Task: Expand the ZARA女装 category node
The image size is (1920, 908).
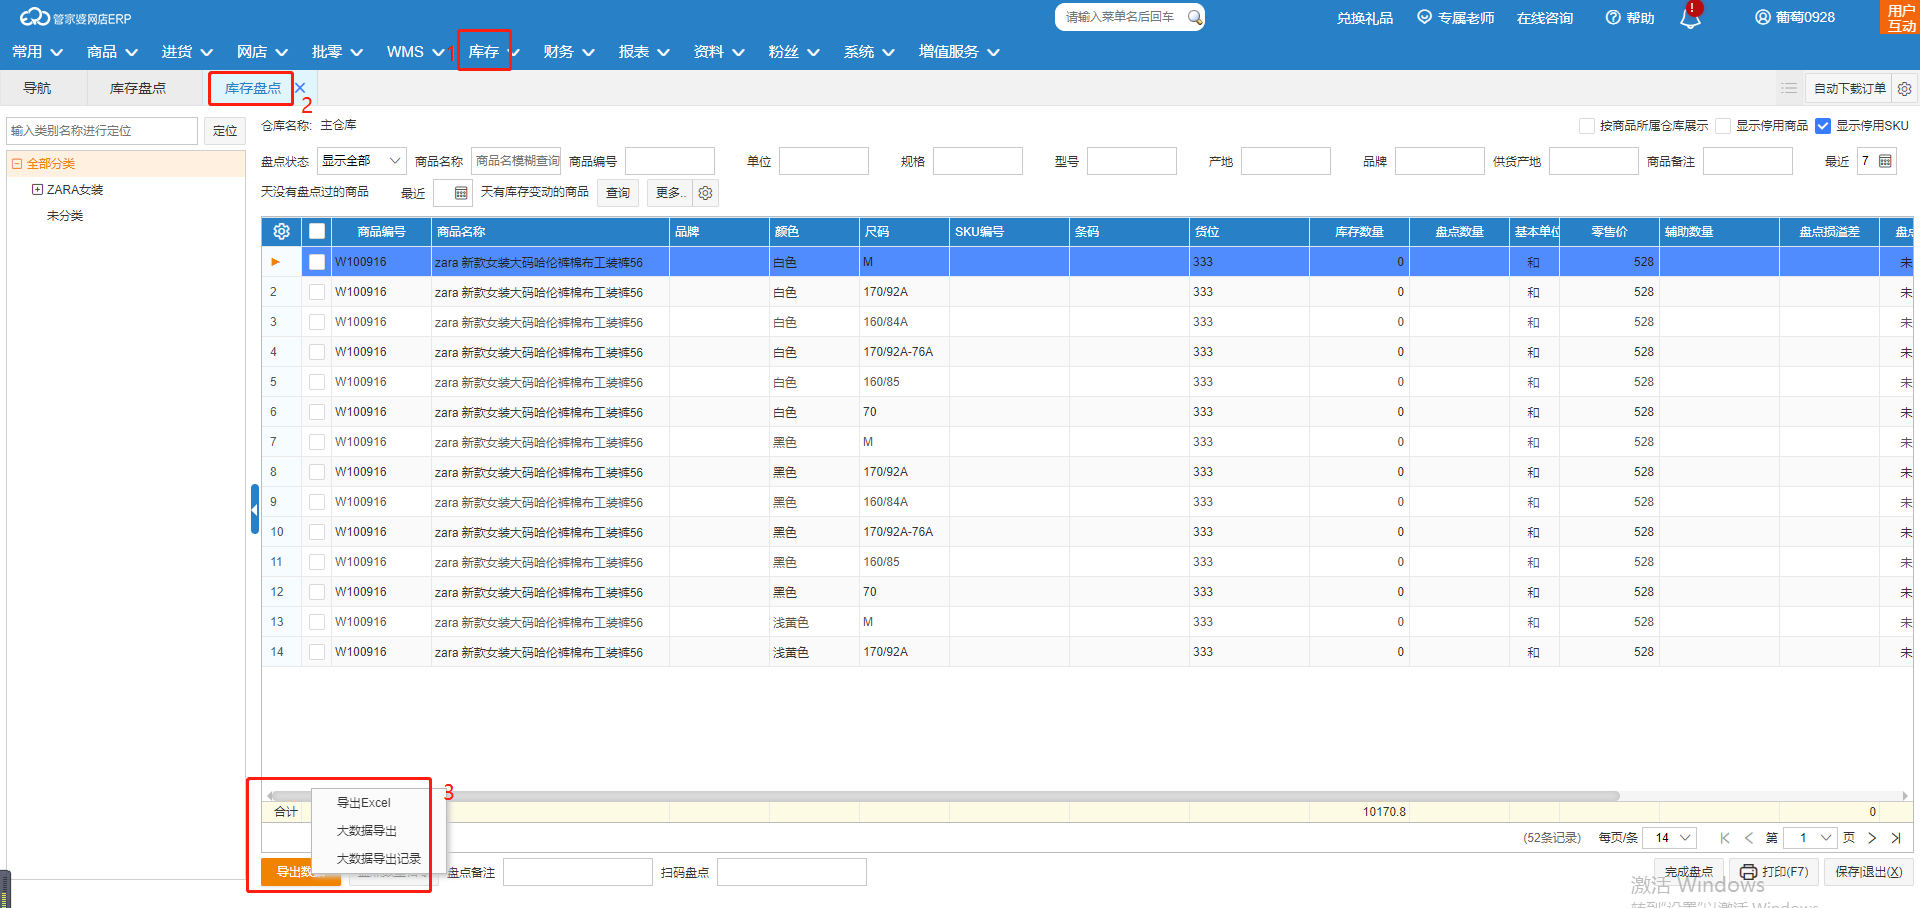Action: pyautogui.click(x=37, y=189)
